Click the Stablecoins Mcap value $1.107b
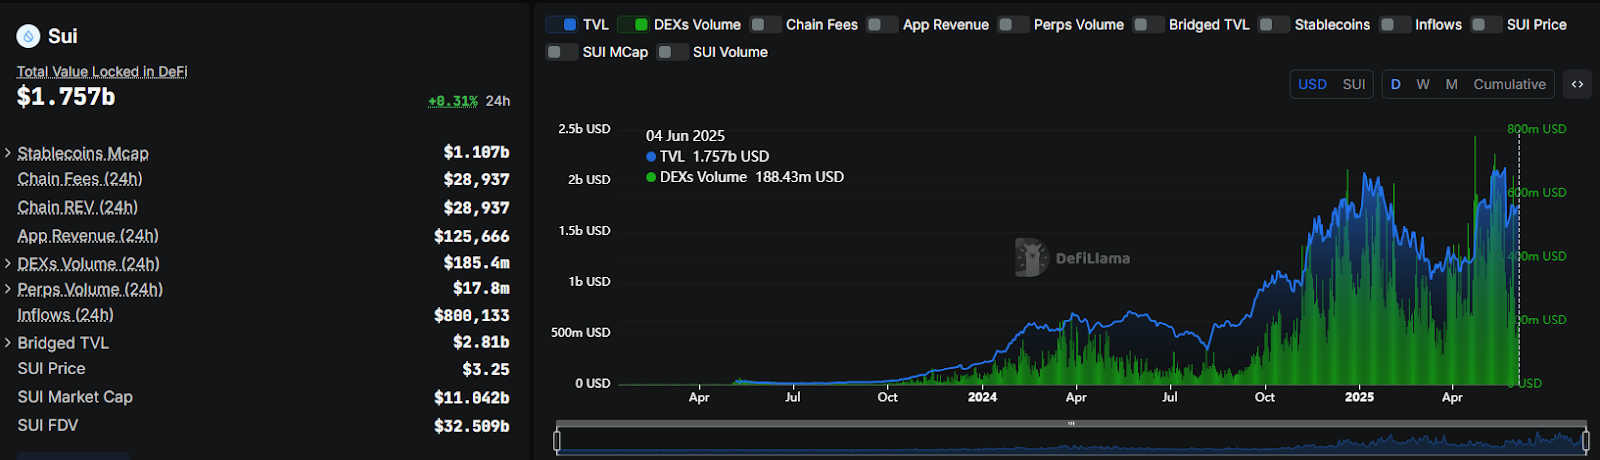The height and width of the screenshot is (460, 1600). pos(477,152)
